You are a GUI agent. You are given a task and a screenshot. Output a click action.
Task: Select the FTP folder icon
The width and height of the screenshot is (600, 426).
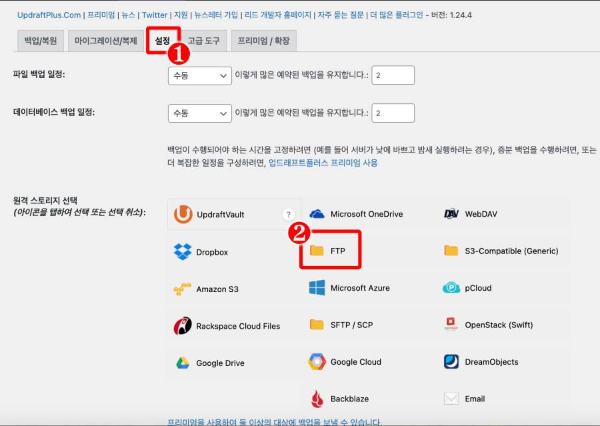click(316, 250)
